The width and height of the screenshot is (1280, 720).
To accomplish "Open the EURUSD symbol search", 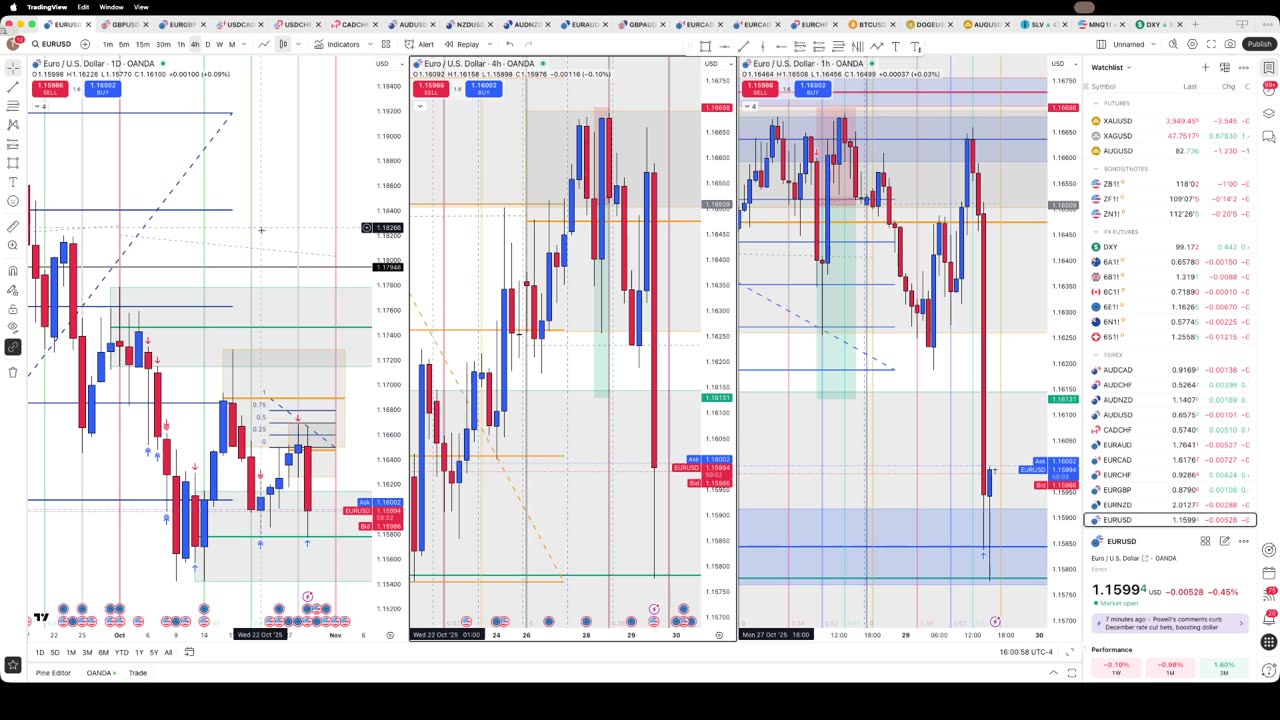I will (51, 44).
